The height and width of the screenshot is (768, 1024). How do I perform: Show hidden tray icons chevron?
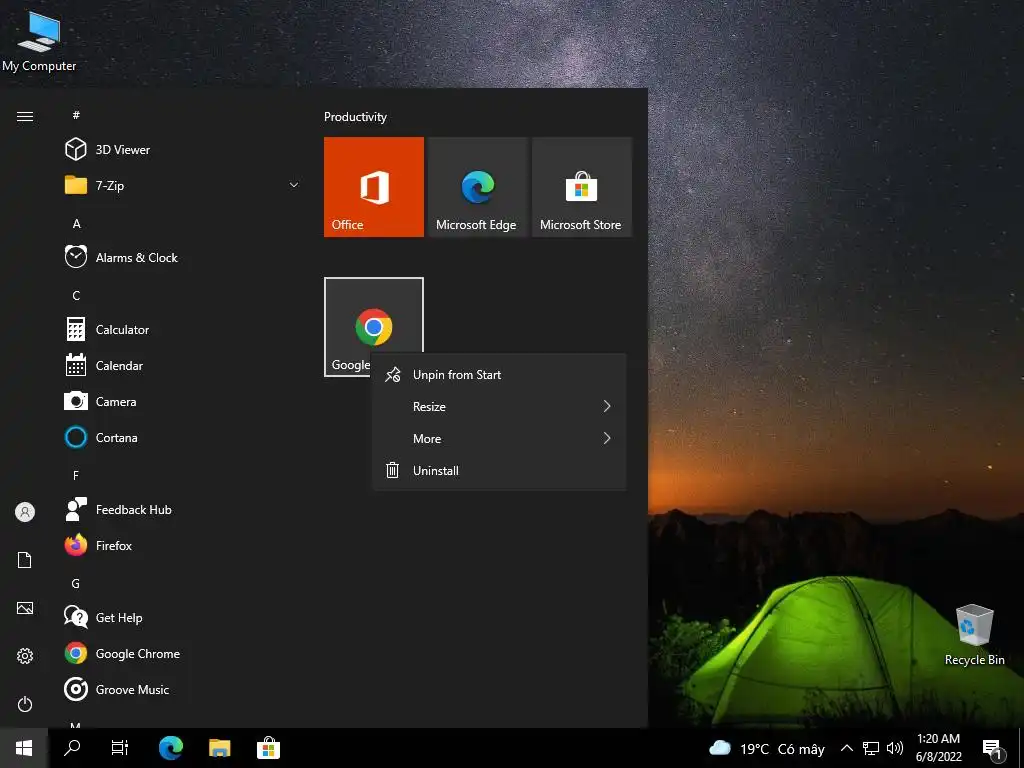tap(846, 748)
